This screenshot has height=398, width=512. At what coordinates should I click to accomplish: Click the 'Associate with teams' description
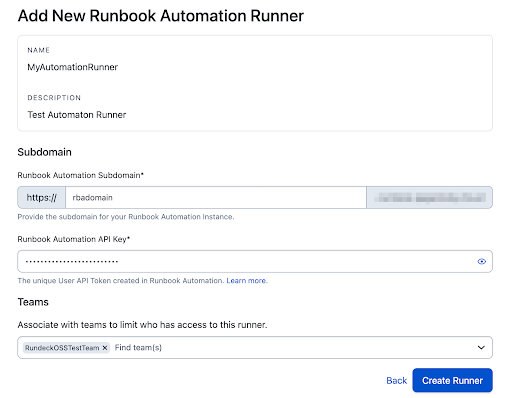click(142, 325)
